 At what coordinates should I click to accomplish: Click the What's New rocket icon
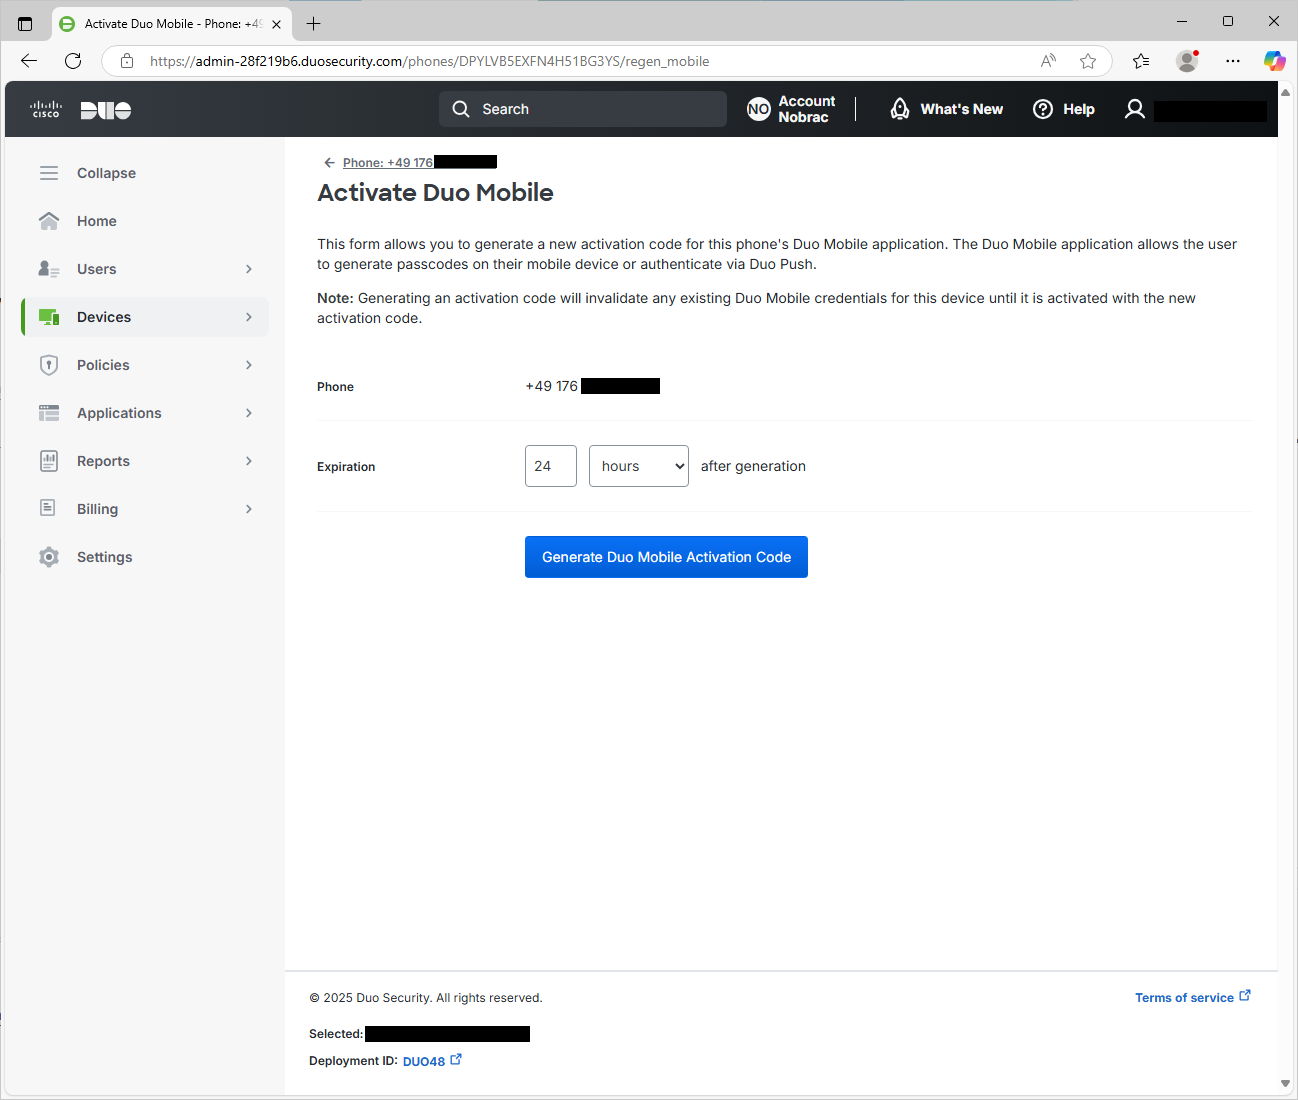coord(900,109)
